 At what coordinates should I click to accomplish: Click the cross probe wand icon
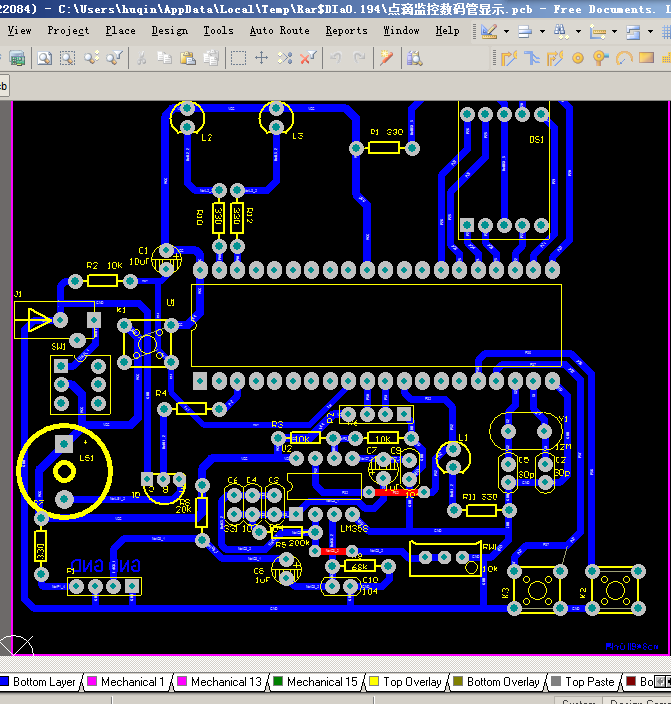(x=386, y=58)
